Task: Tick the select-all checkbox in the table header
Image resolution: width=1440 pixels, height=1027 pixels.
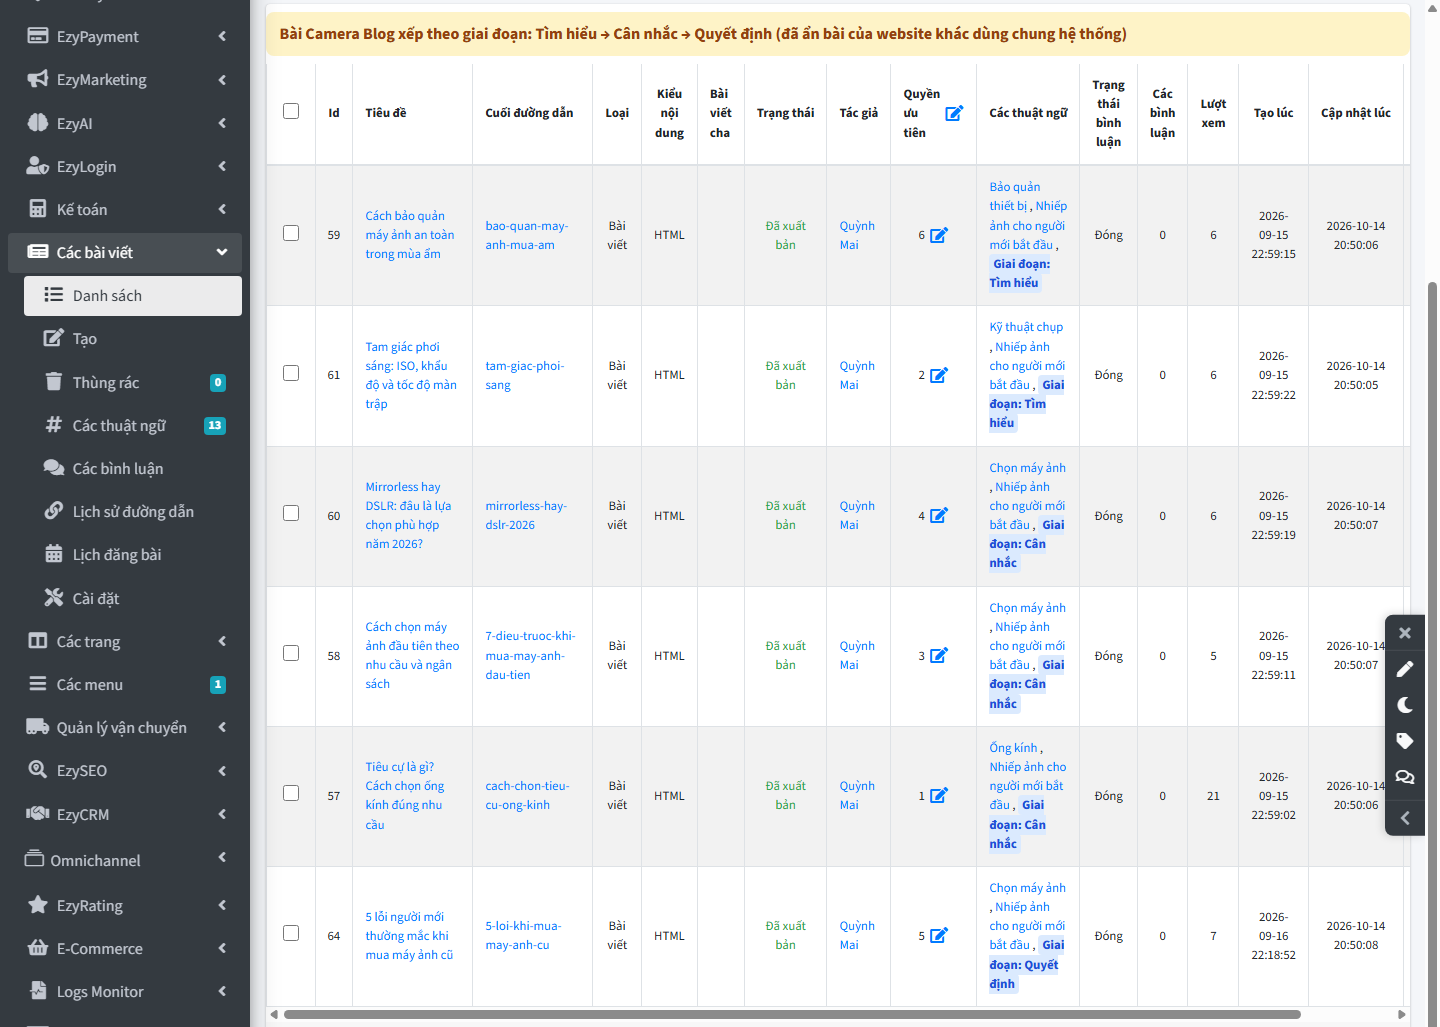Action: click(291, 111)
